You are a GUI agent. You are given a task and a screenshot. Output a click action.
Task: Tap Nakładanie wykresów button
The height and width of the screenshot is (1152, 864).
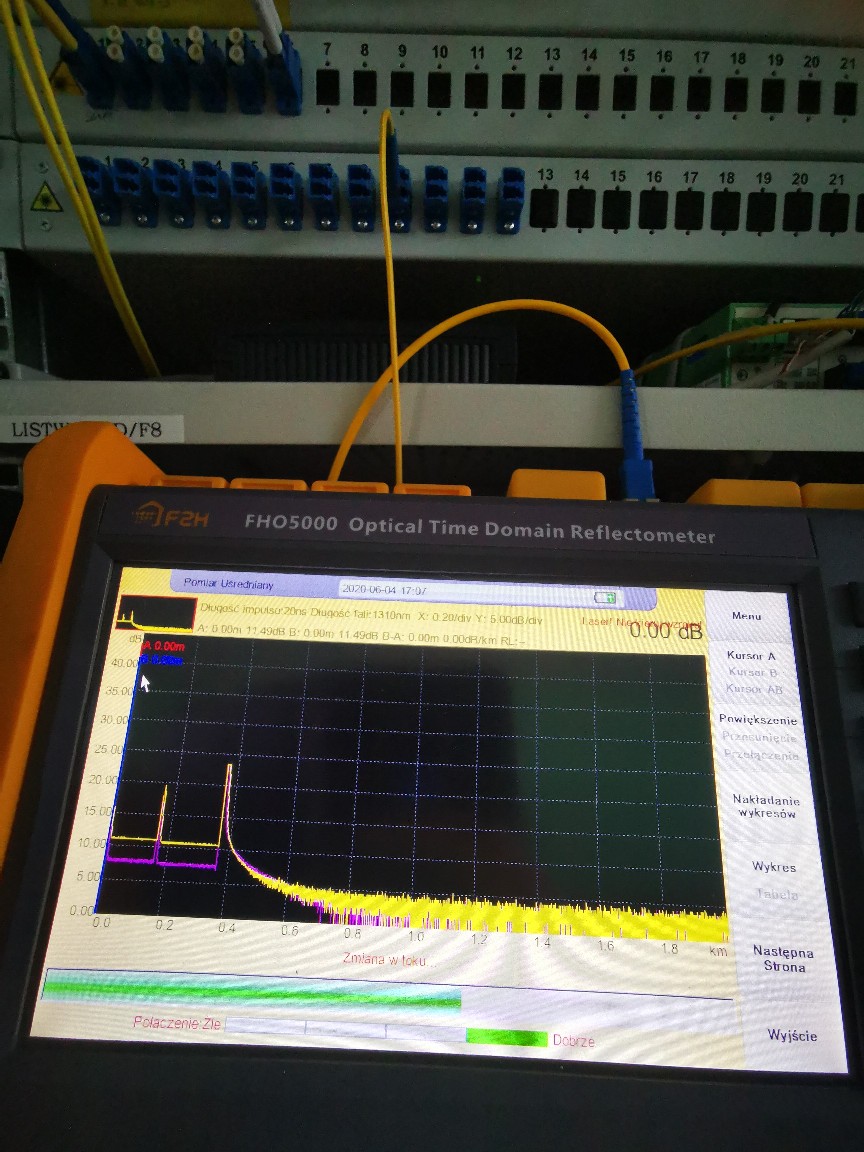tap(766, 806)
